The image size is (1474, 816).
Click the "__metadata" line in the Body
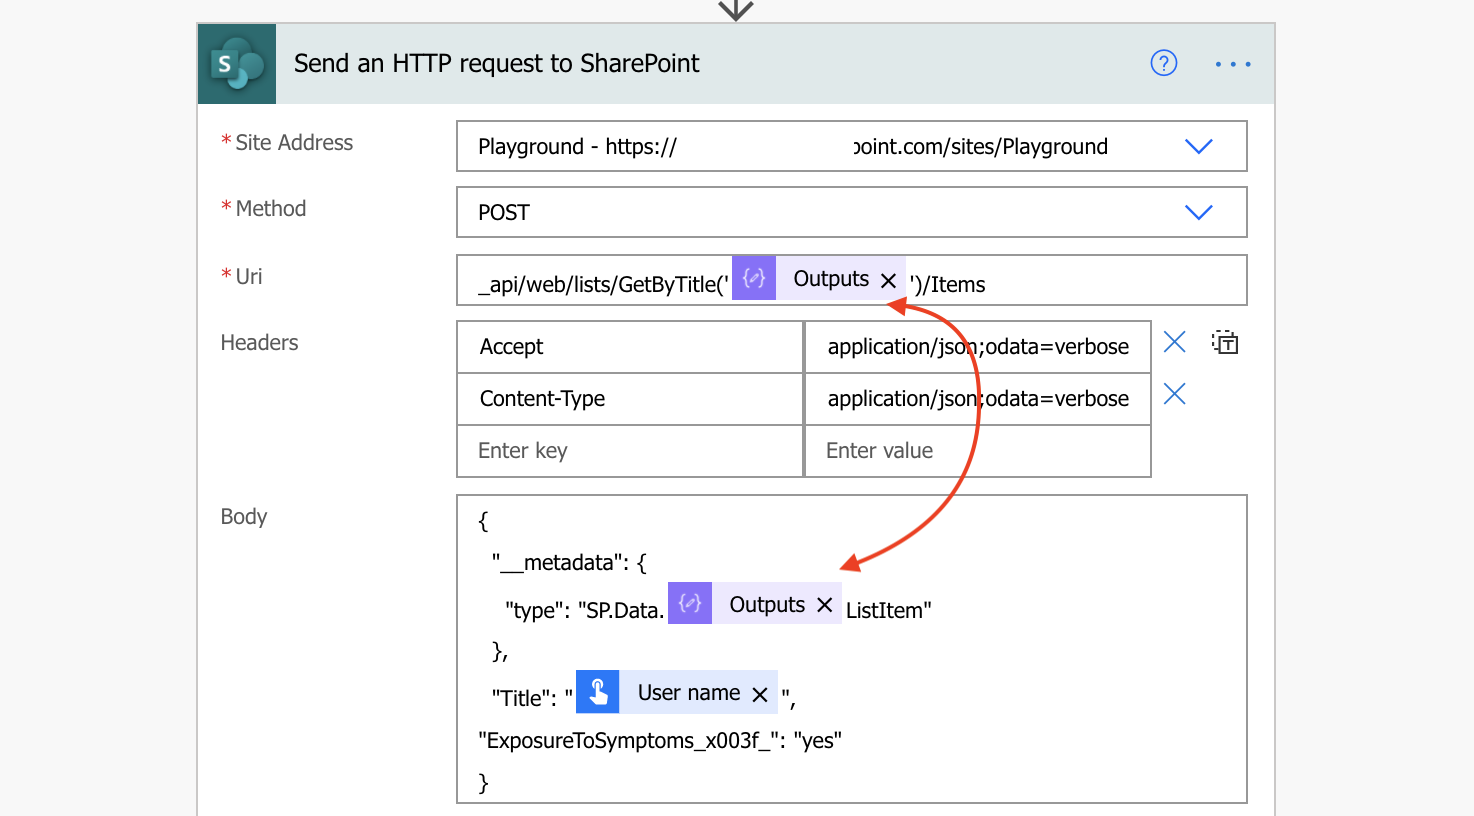(x=569, y=563)
